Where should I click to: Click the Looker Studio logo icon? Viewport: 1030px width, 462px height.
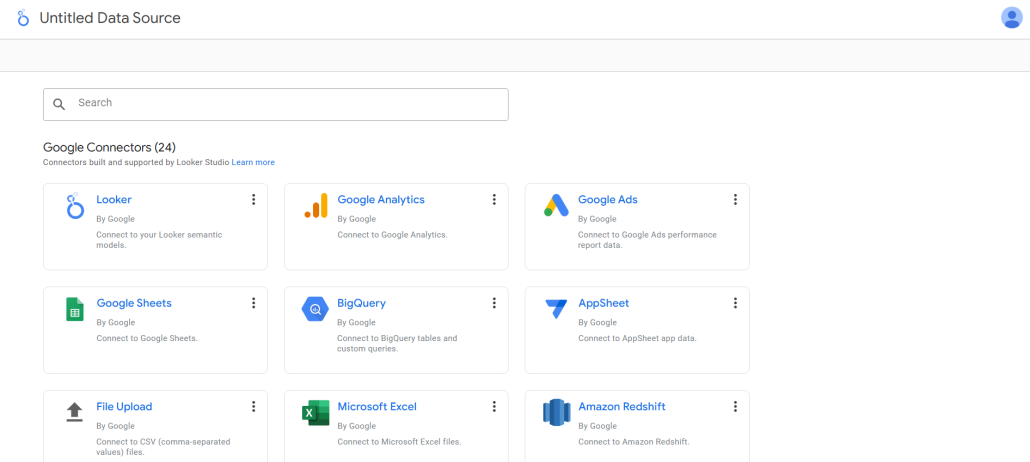pos(23,18)
